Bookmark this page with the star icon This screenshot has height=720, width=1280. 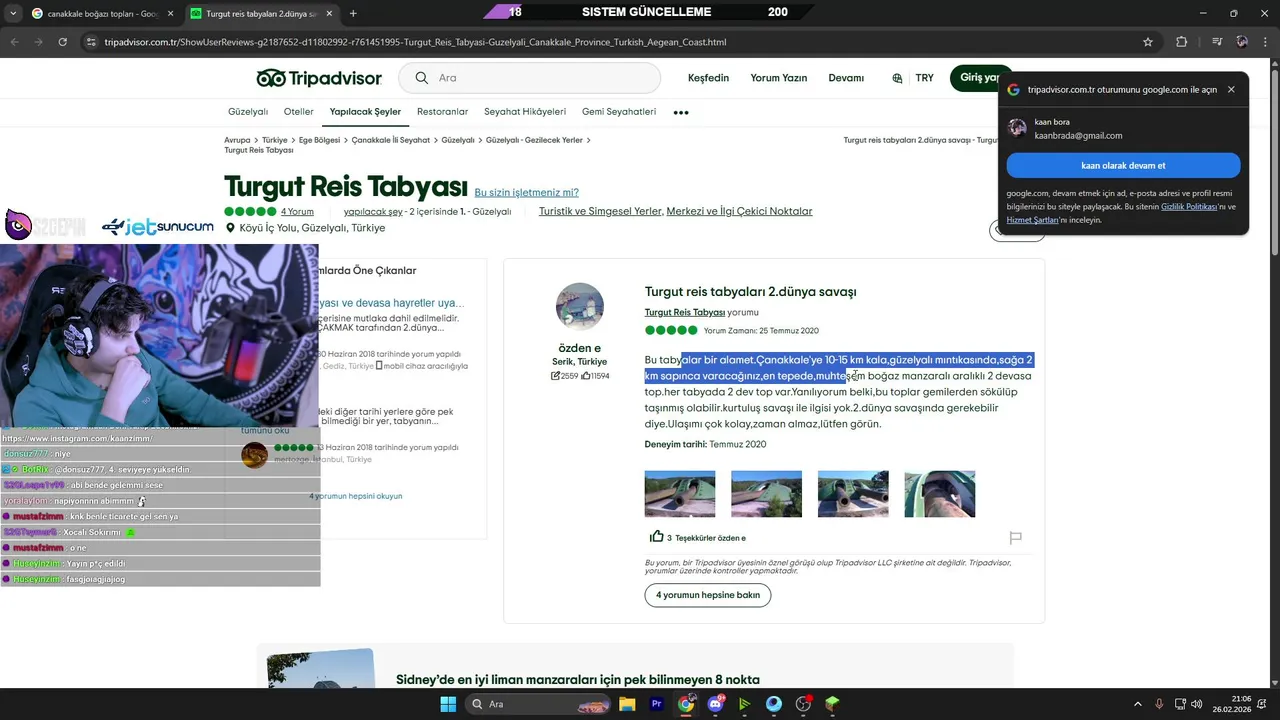pos(1148,42)
